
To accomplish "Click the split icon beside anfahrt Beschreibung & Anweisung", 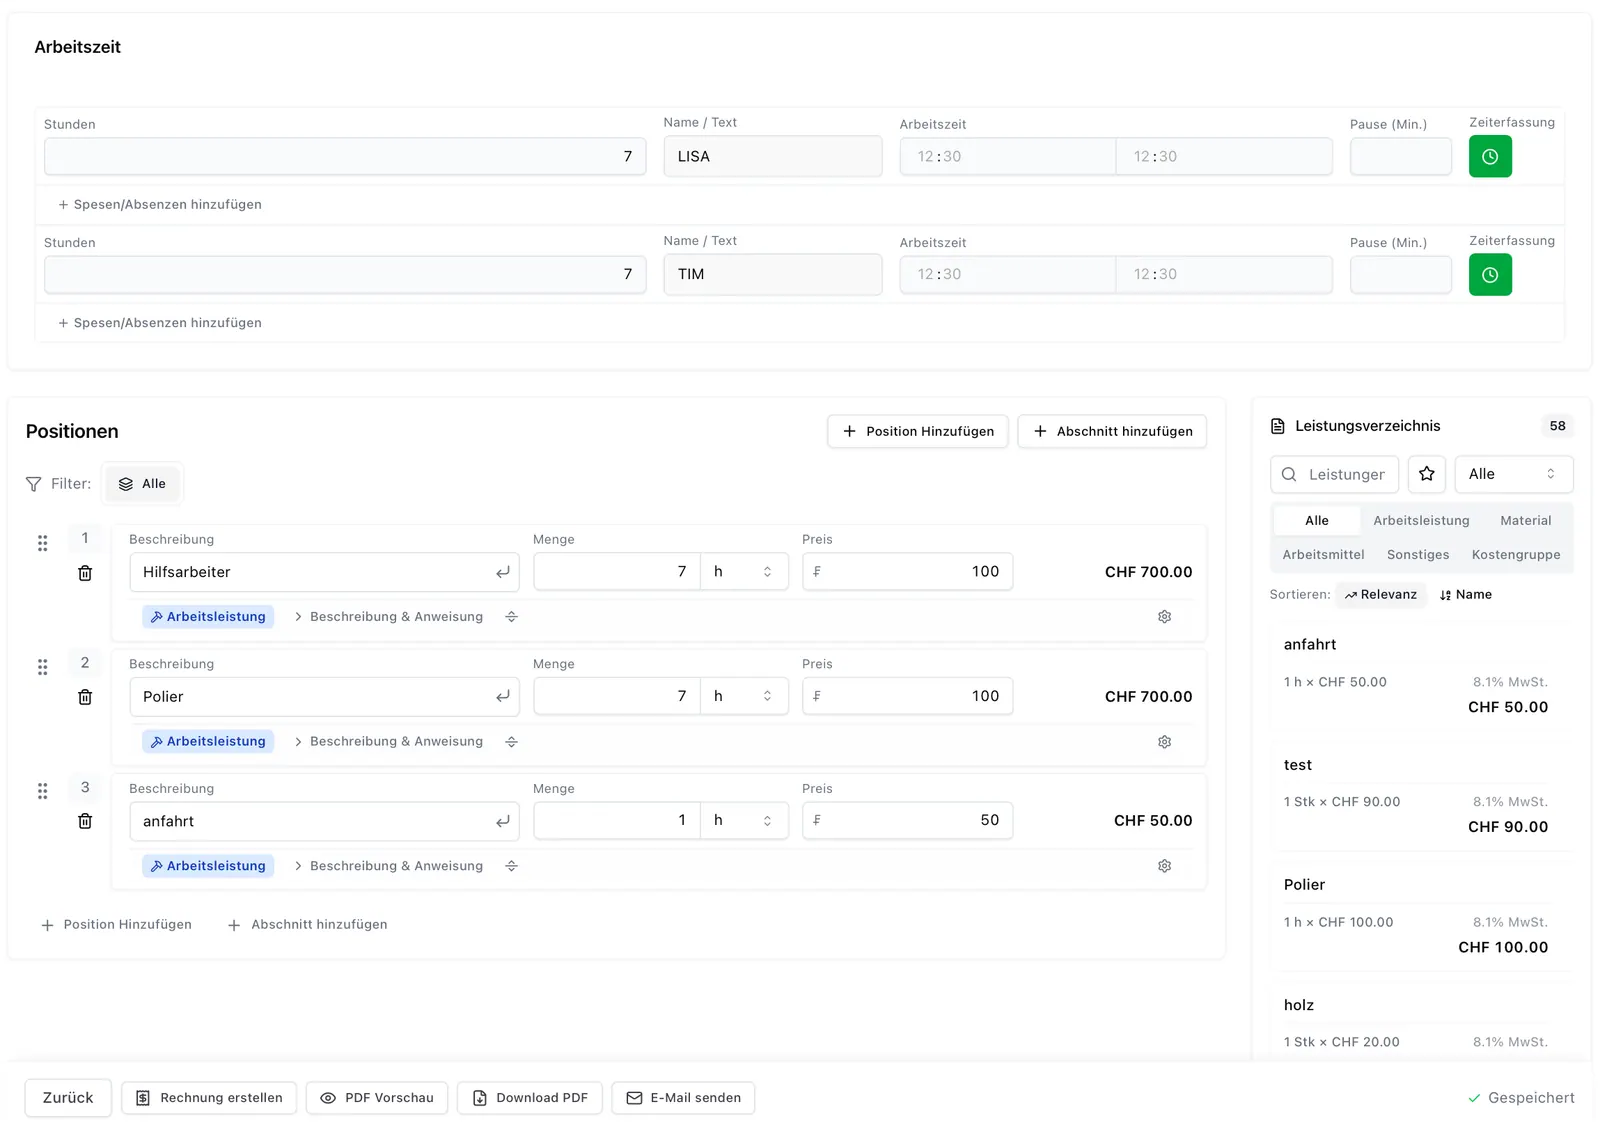I will [x=511, y=866].
